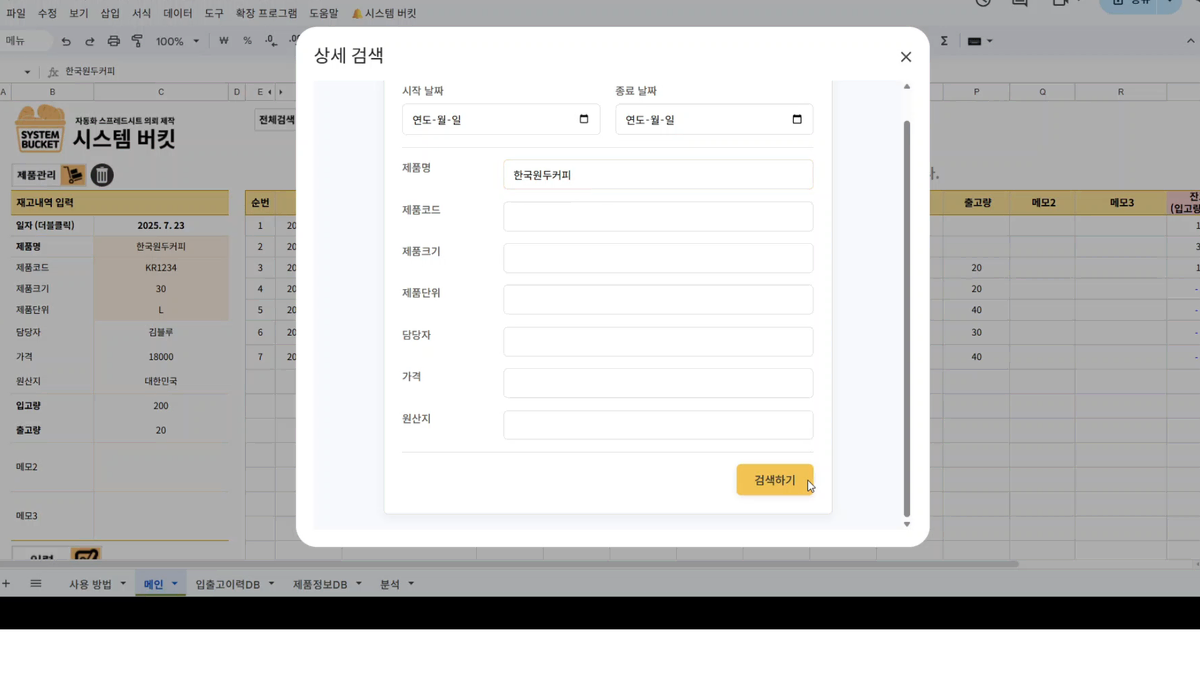This screenshot has width=1200, height=675.
Task: Click the 제품관리 cart icon
Action: [73, 175]
